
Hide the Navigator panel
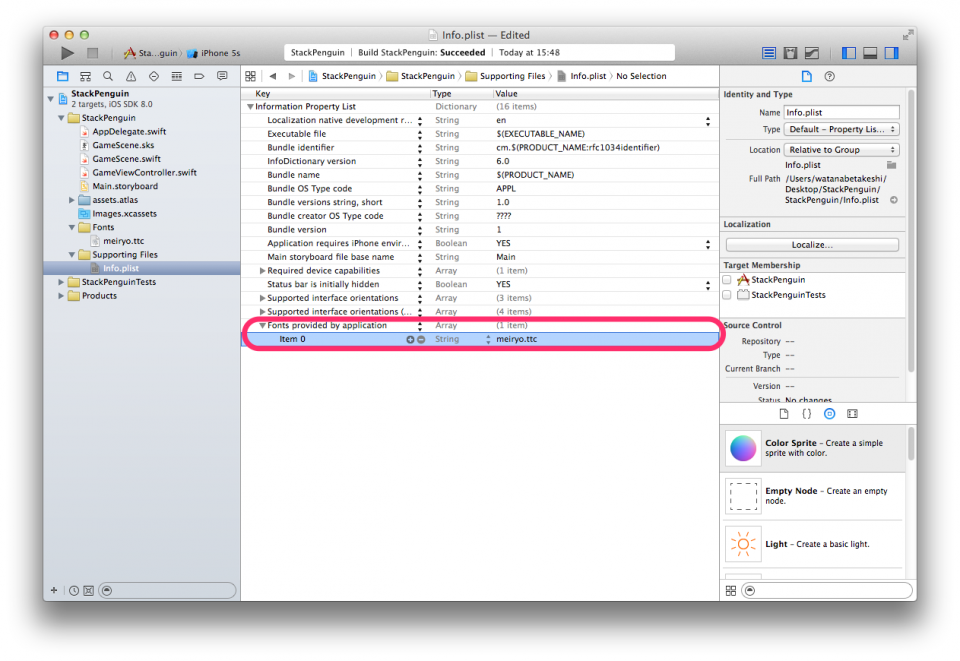(x=848, y=53)
